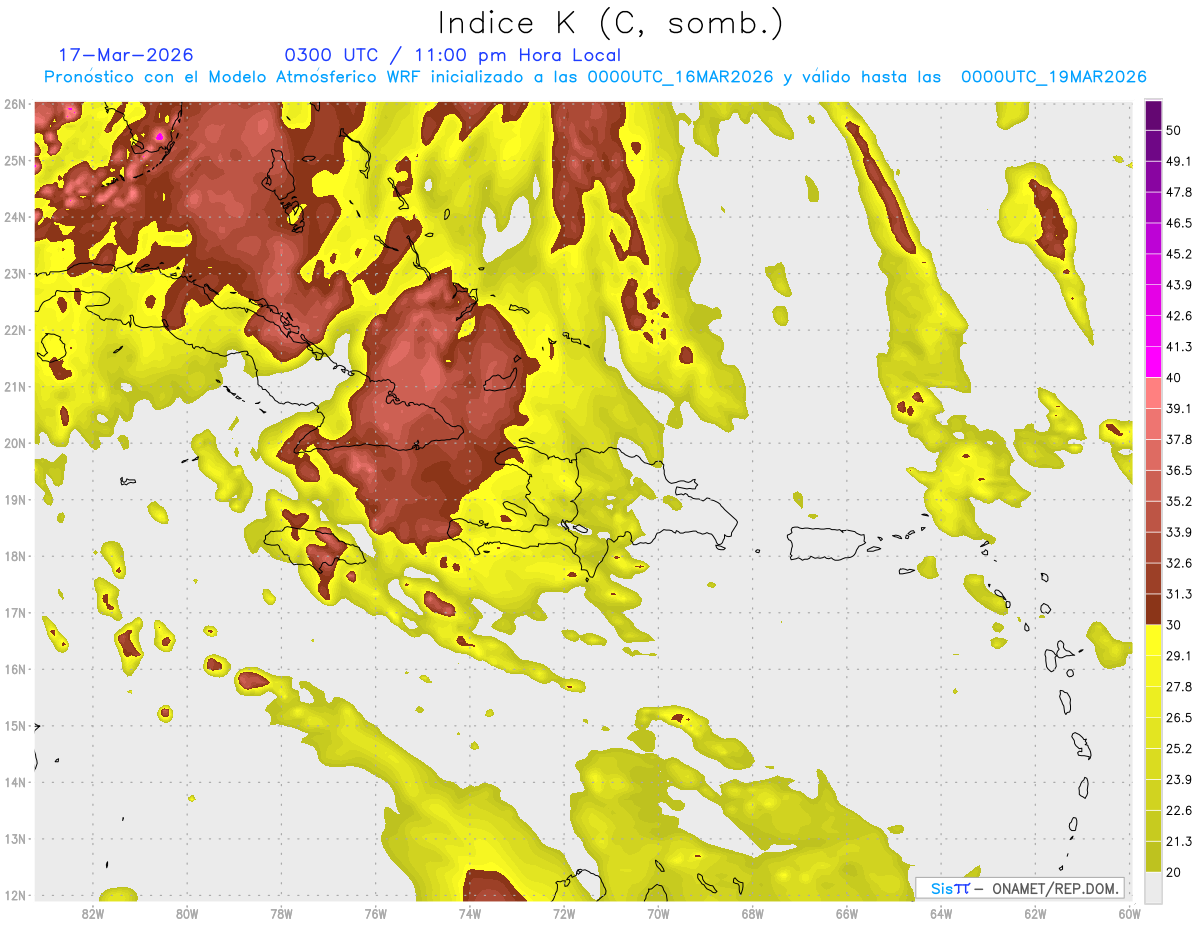The width and height of the screenshot is (1200, 927).
Task: Click the "70W" longitude label
Action: pyautogui.click(x=658, y=914)
